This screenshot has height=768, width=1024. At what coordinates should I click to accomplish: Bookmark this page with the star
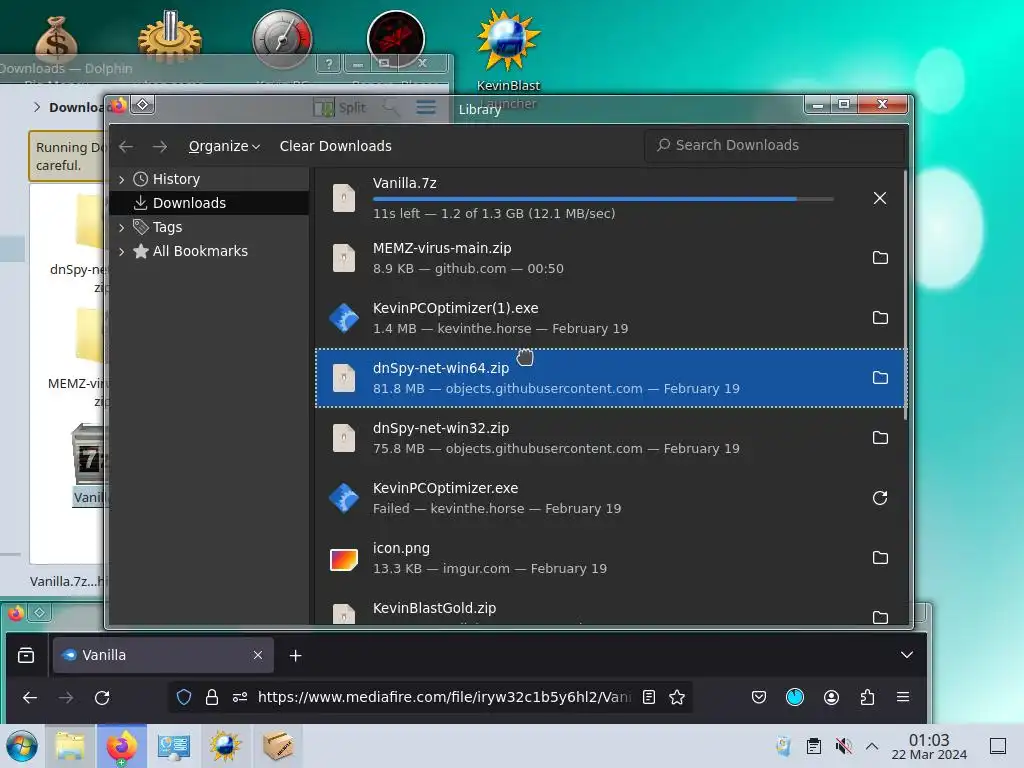[x=677, y=697]
